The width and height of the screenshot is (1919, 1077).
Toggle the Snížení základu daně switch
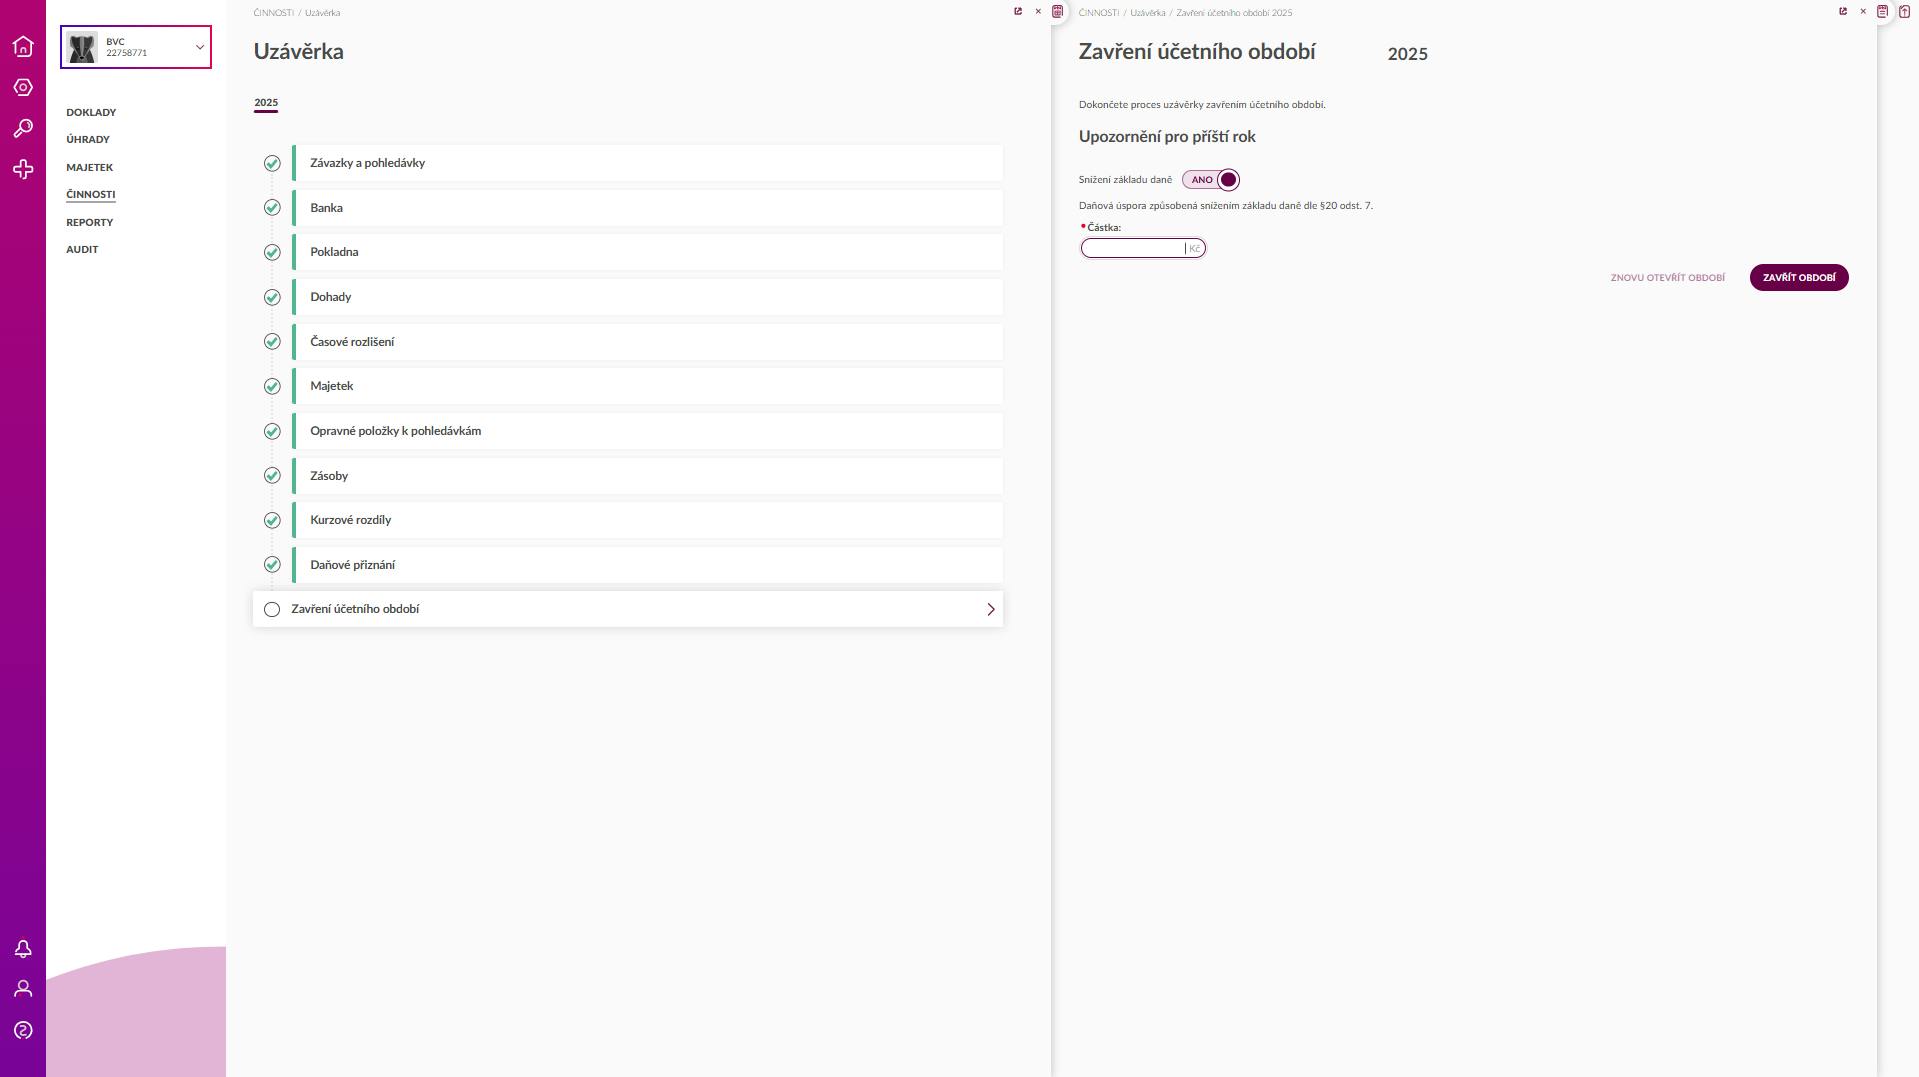[1211, 180]
